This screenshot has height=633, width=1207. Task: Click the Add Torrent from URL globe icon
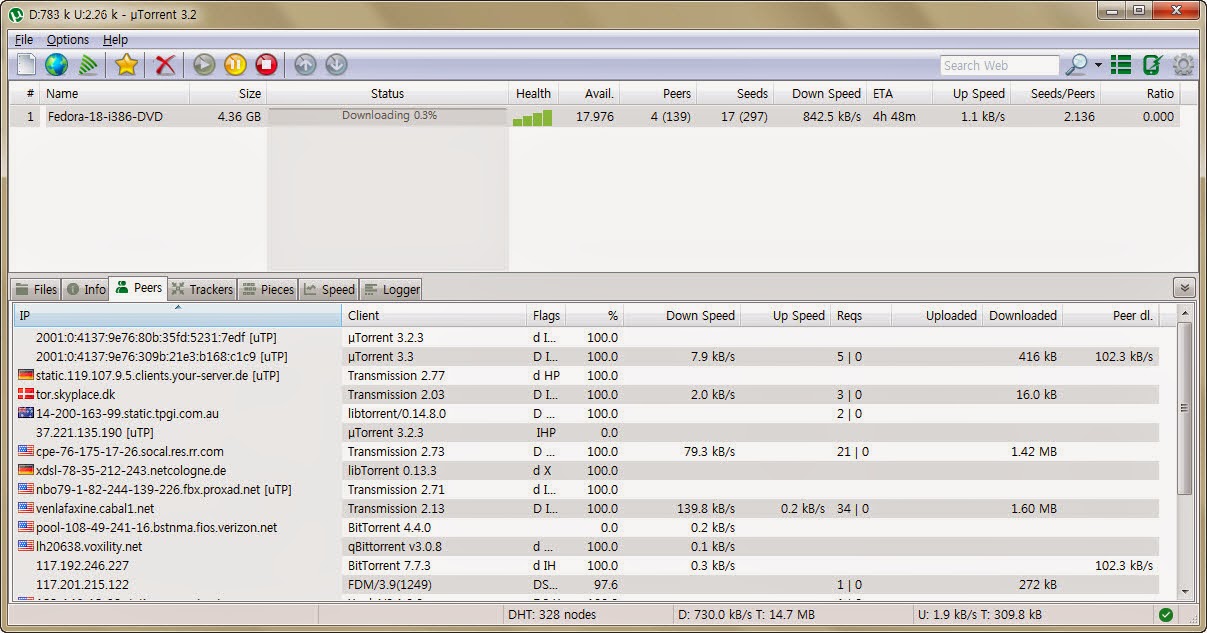coord(56,65)
